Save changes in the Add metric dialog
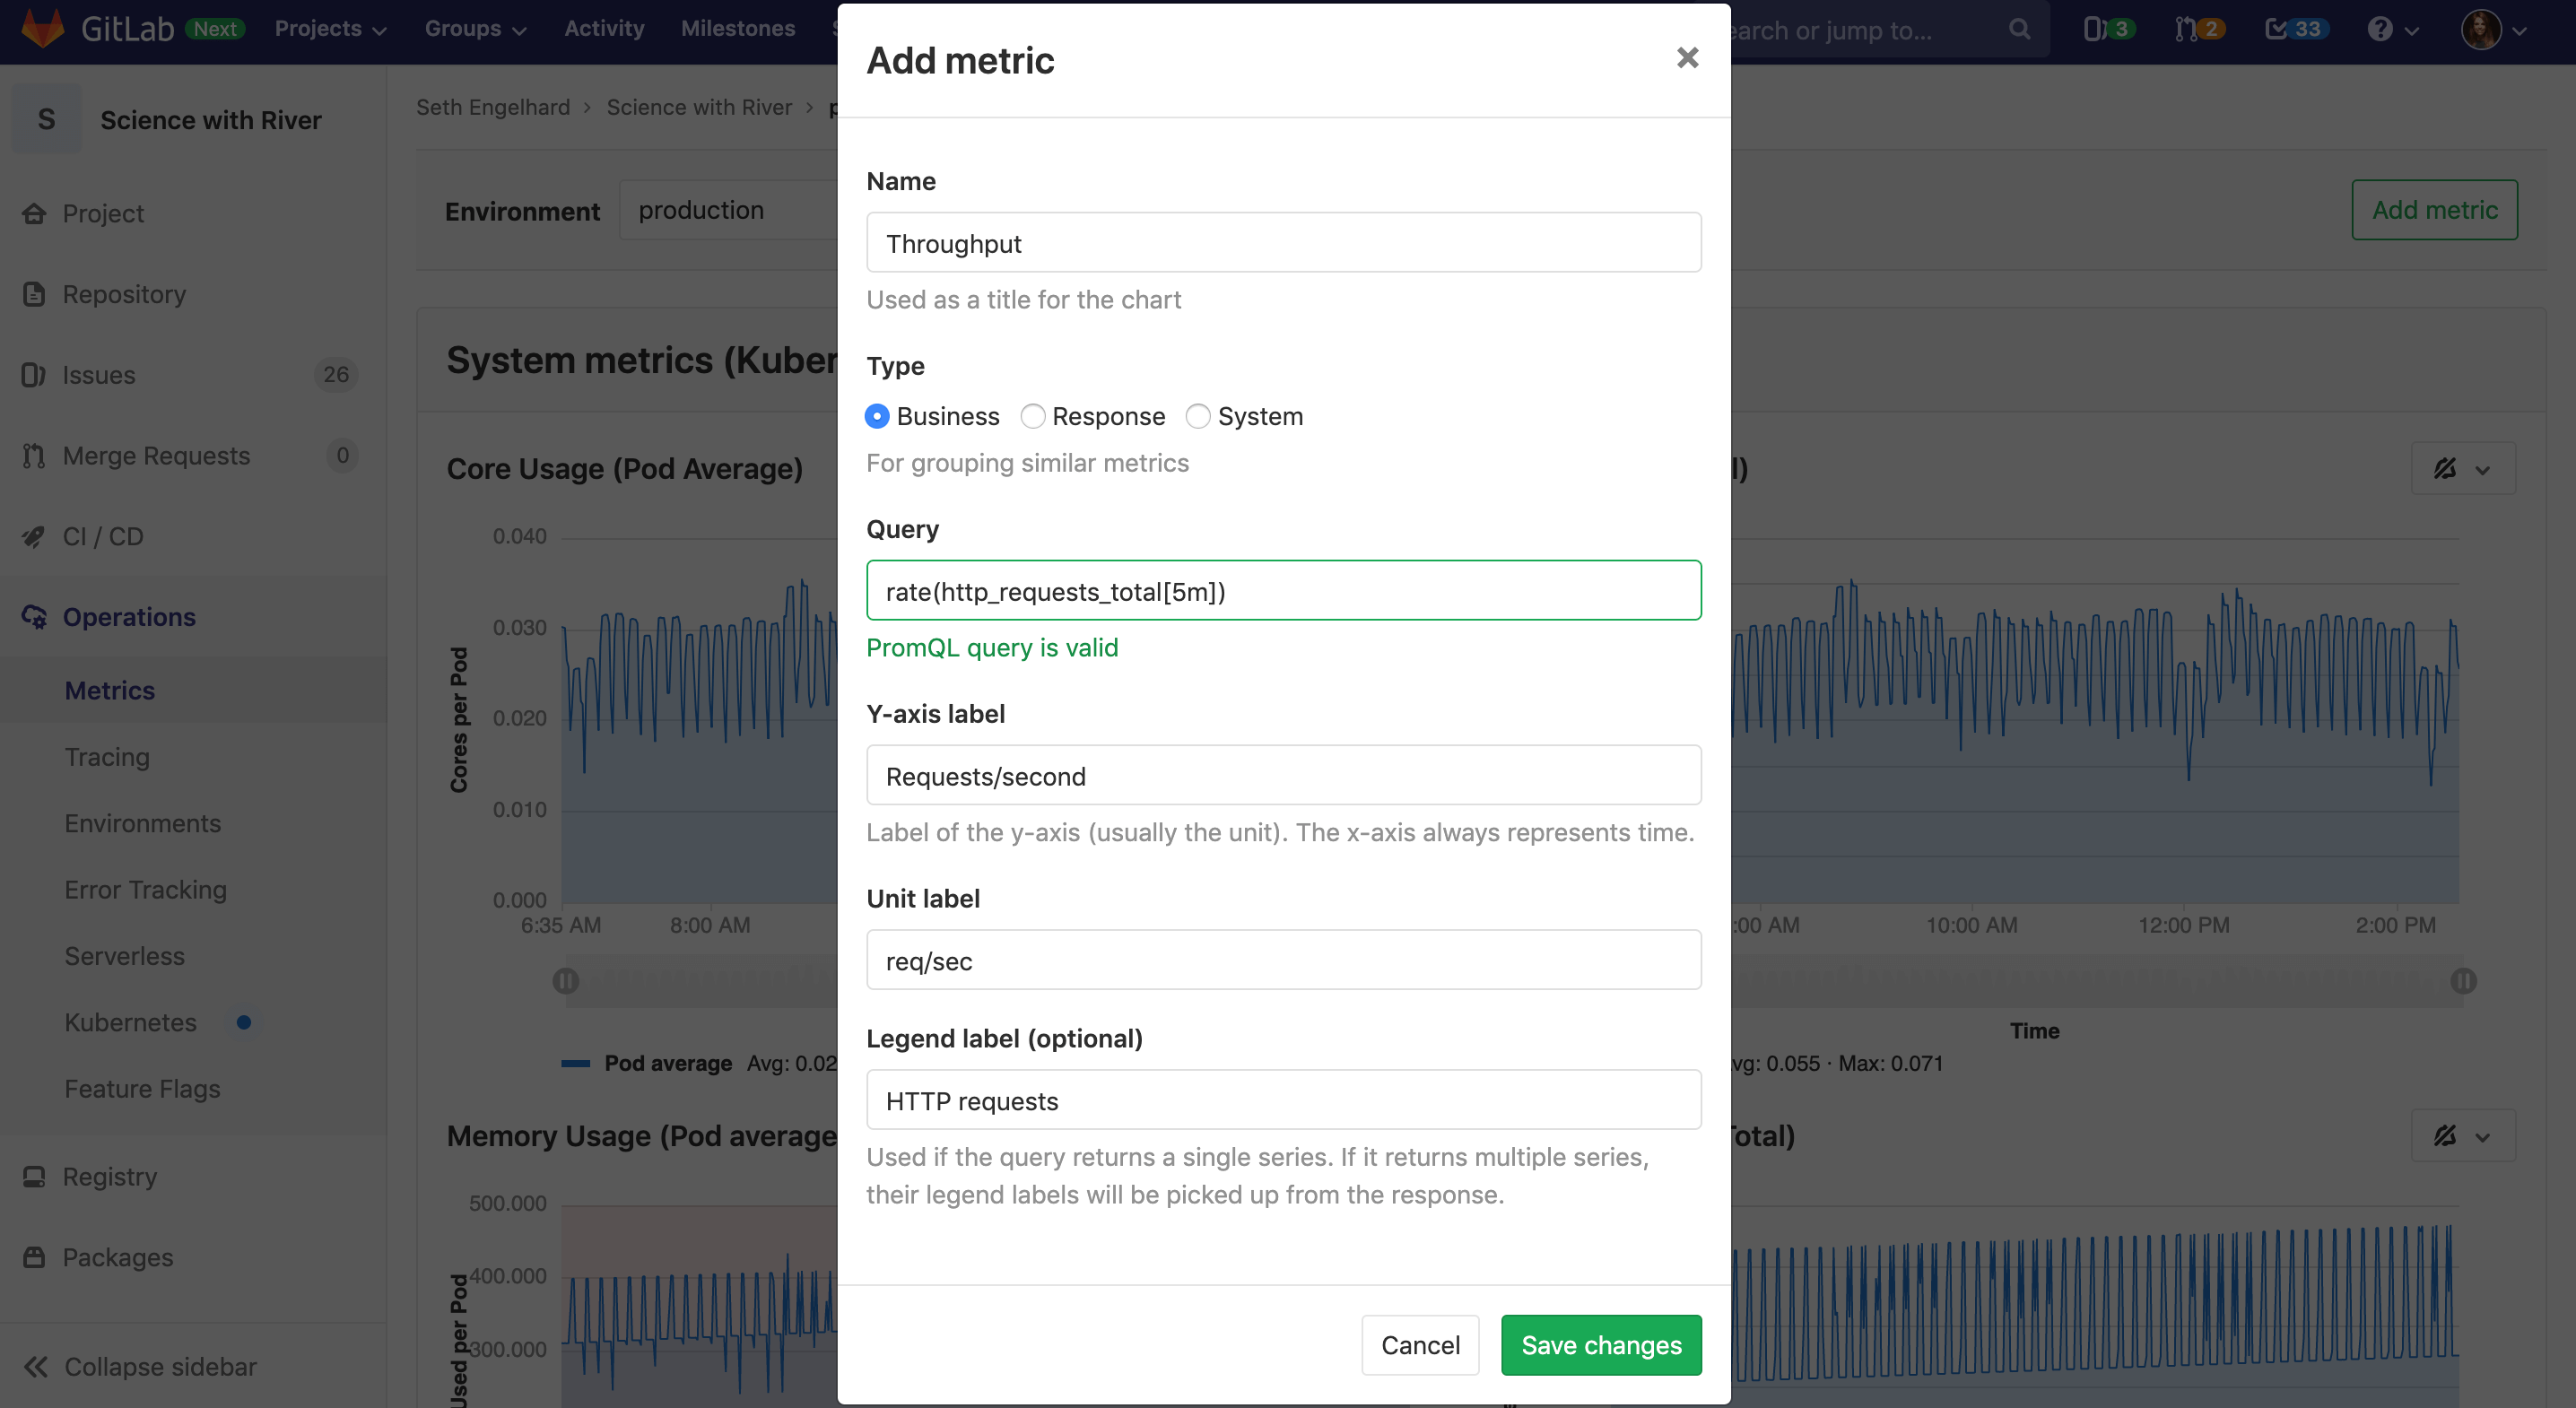Viewport: 2576px width, 1408px height. pyautogui.click(x=1600, y=1345)
